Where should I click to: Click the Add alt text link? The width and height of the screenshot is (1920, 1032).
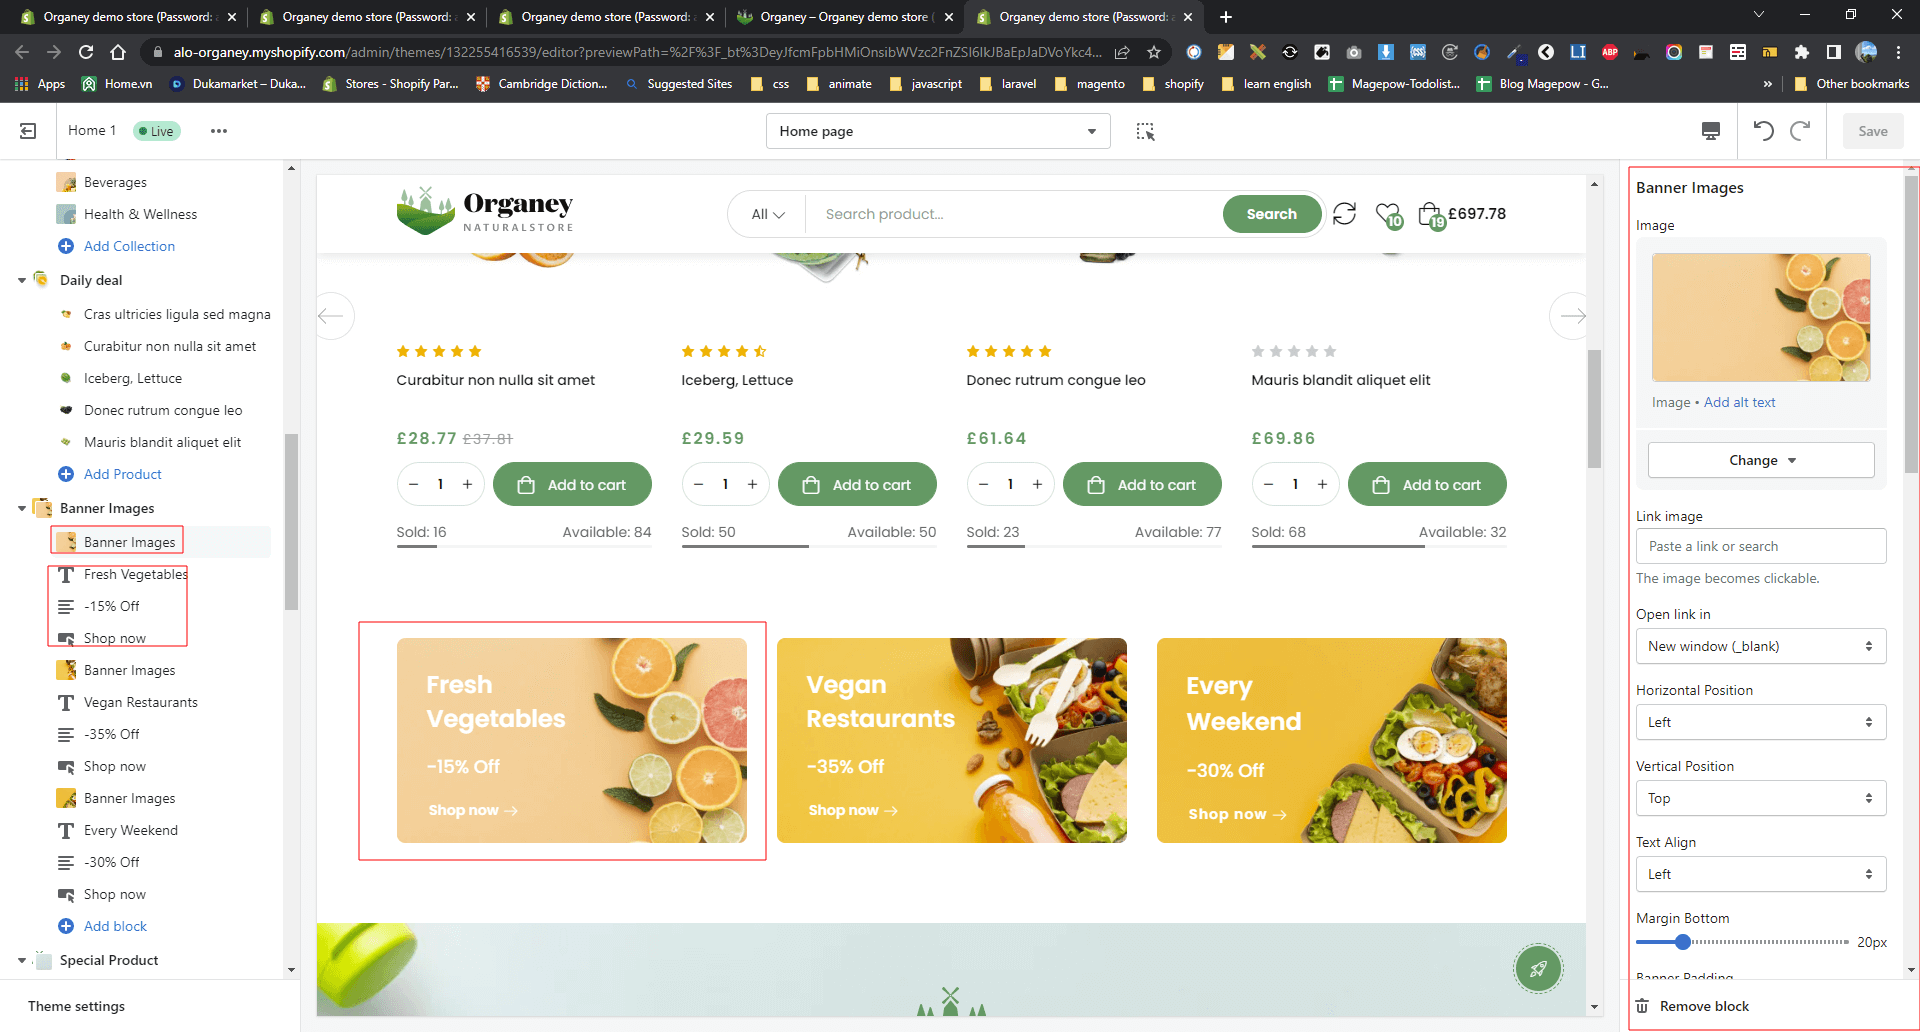coord(1739,402)
